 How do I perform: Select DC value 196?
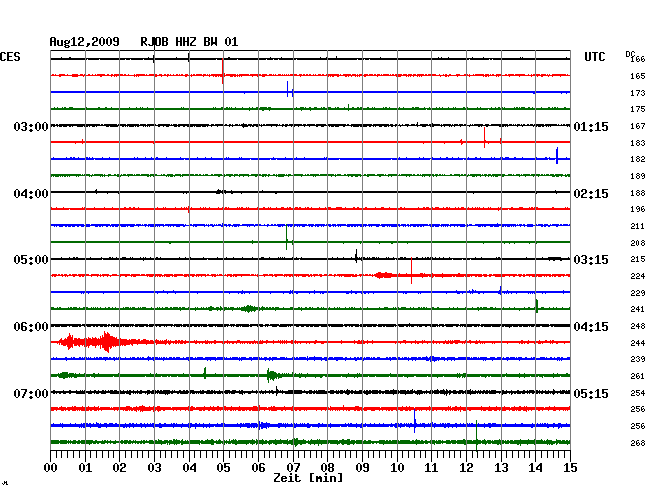click(638, 209)
